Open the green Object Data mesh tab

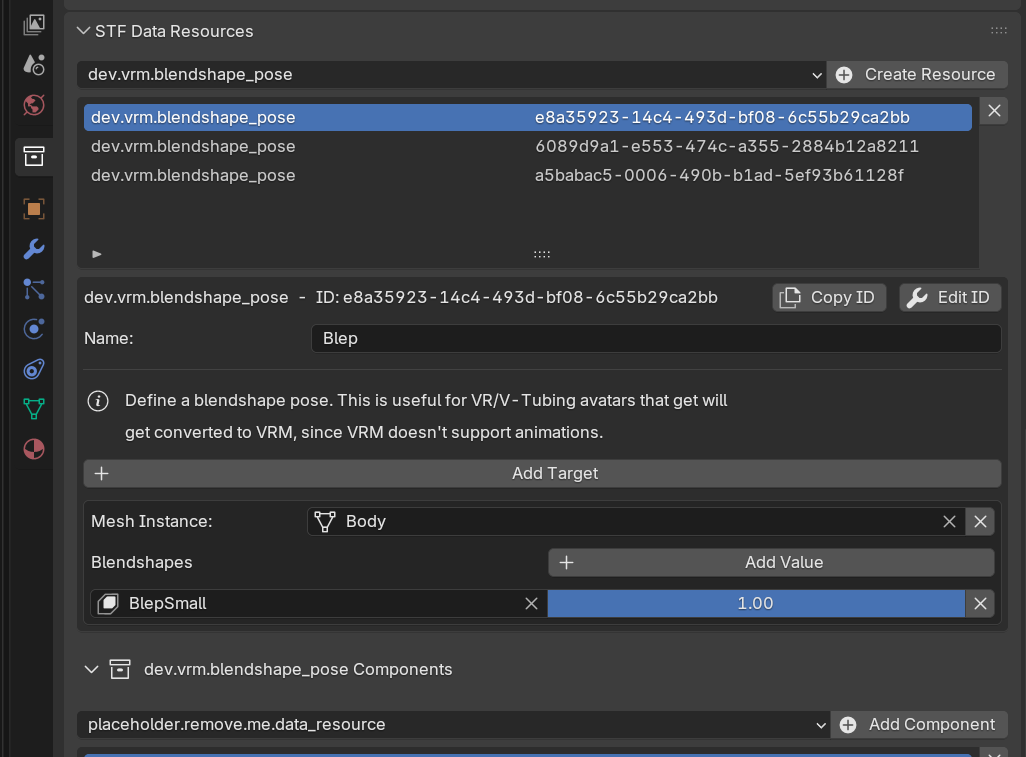click(34, 409)
